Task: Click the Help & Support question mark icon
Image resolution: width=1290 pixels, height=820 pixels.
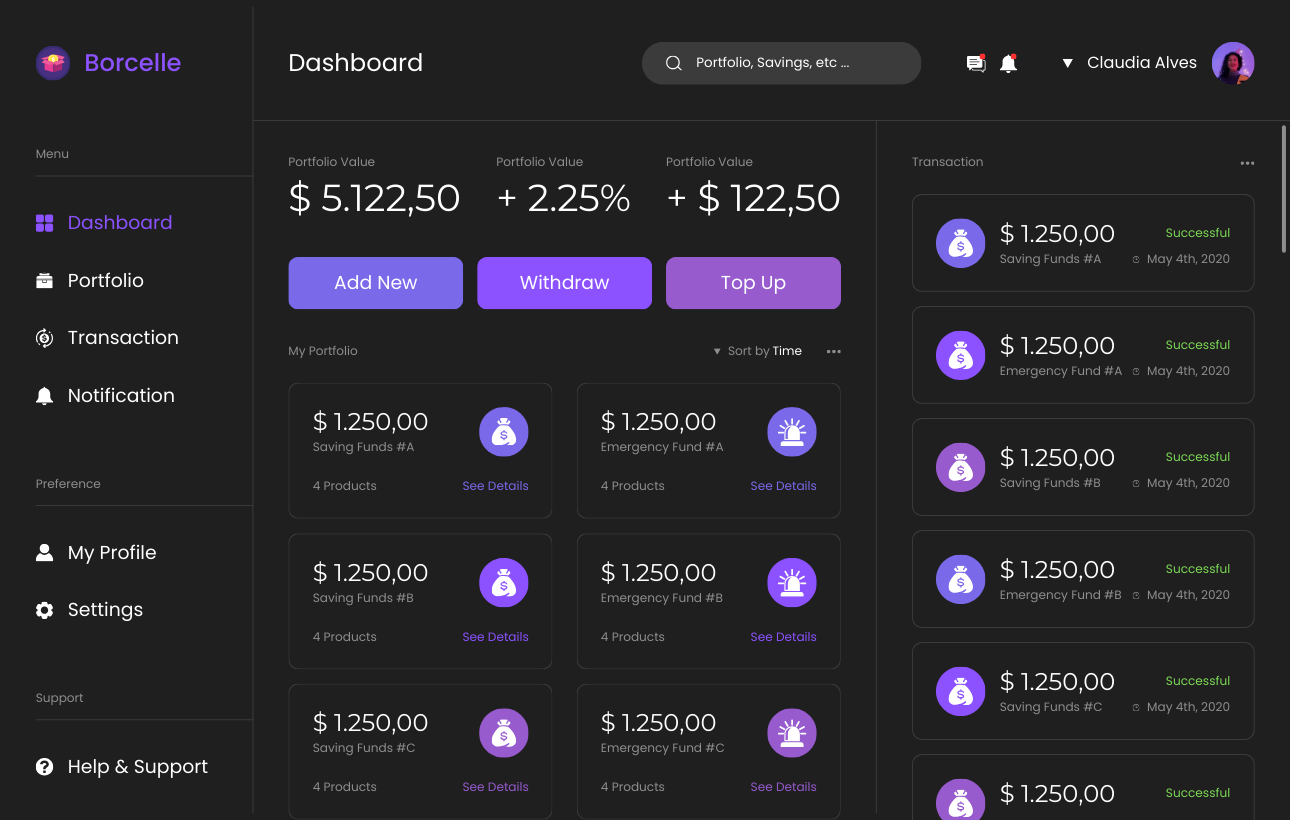Action: (x=44, y=766)
